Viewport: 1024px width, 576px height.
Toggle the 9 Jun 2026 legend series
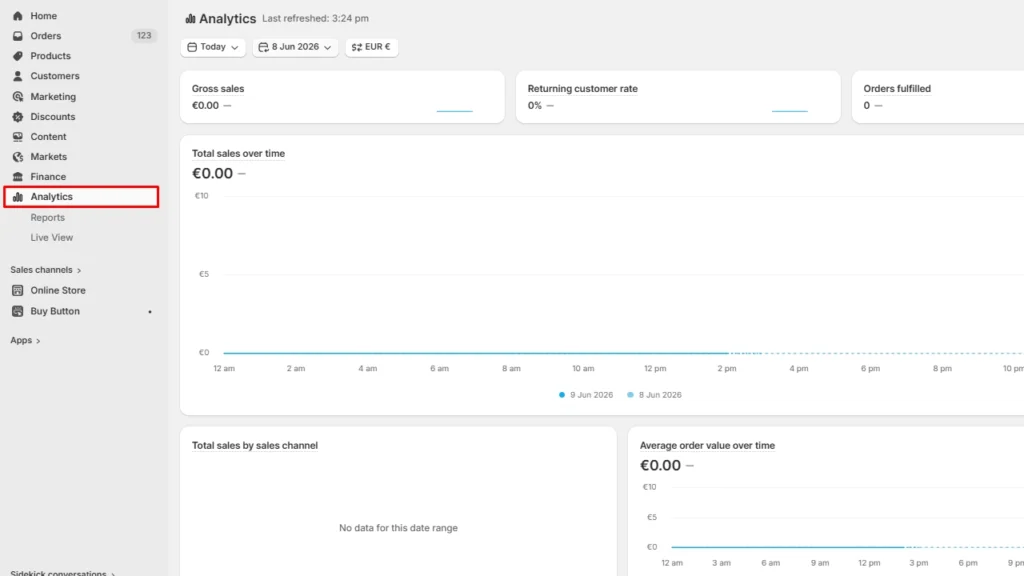[586, 395]
